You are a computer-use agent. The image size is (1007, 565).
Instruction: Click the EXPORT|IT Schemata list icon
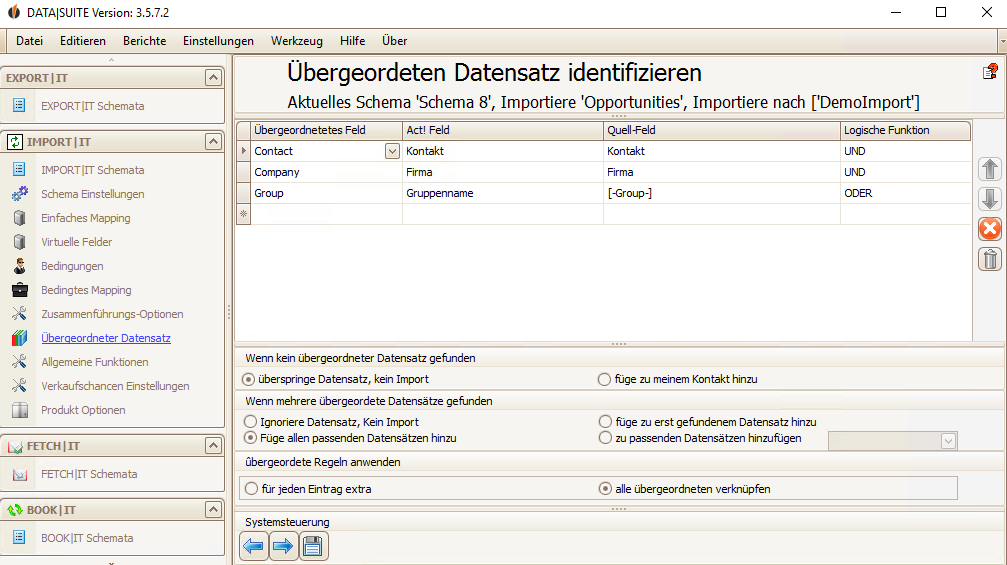pos(19,105)
